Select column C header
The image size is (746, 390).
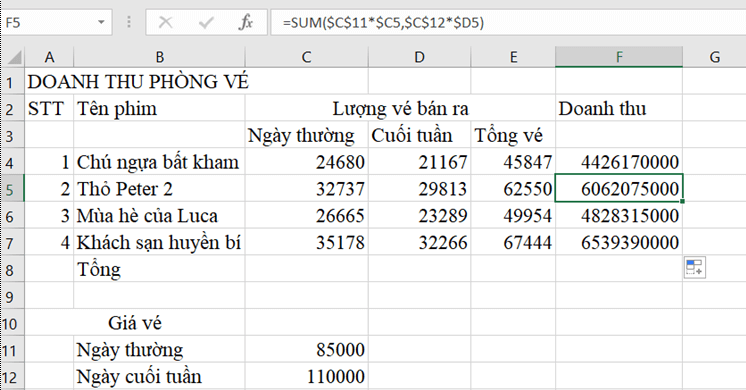(306, 57)
